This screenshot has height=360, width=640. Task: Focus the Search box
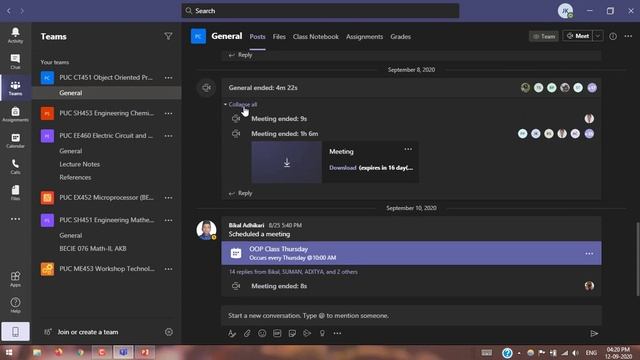tap(320, 11)
